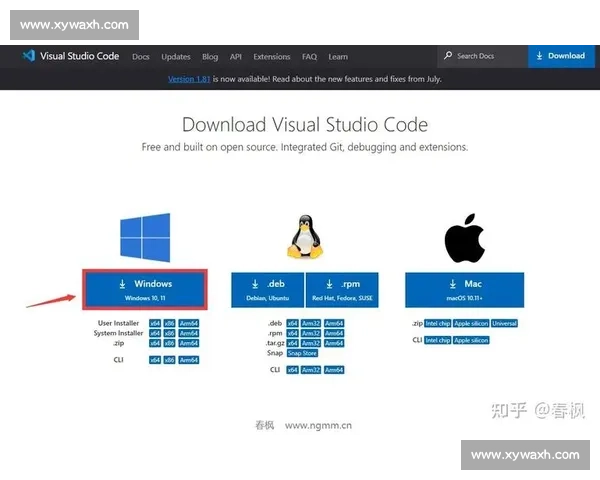Click the 'User Installer' label
Screen dimensions: 600x480
pyautogui.click(x=118, y=323)
